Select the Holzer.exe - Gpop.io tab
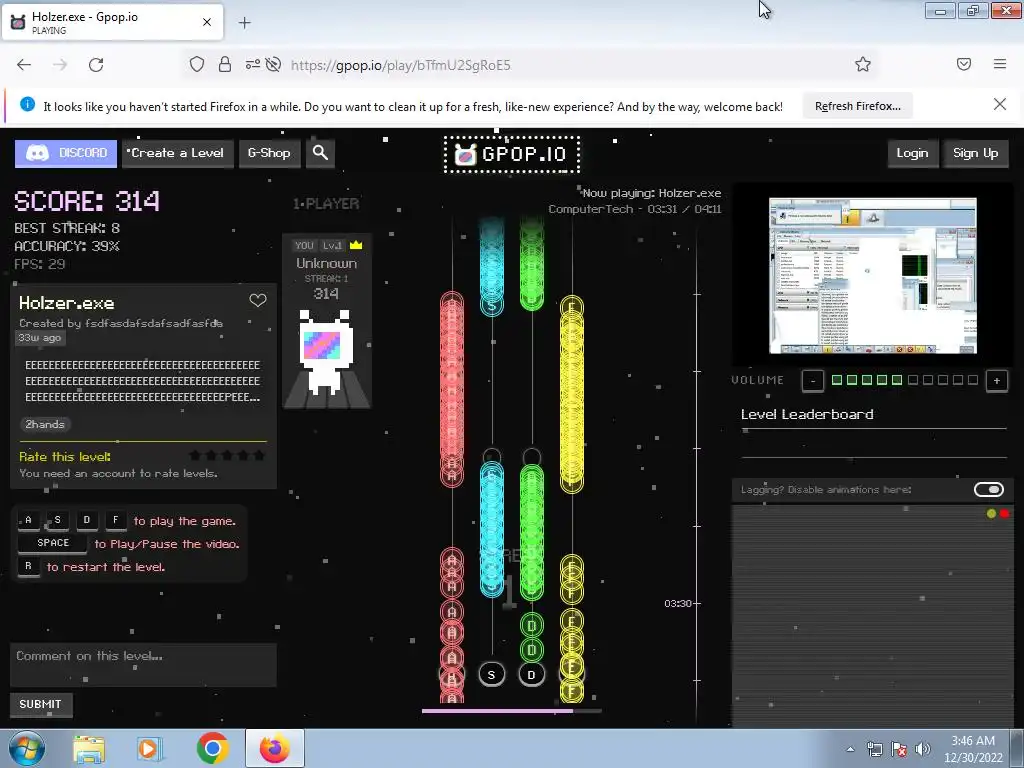The image size is (1024, 768). coord(112,22)
